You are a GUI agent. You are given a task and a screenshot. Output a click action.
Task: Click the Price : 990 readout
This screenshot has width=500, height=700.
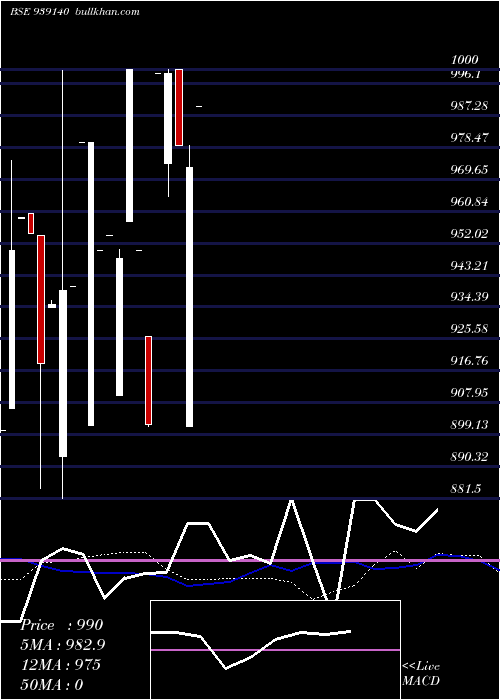[x=62, y=625]
